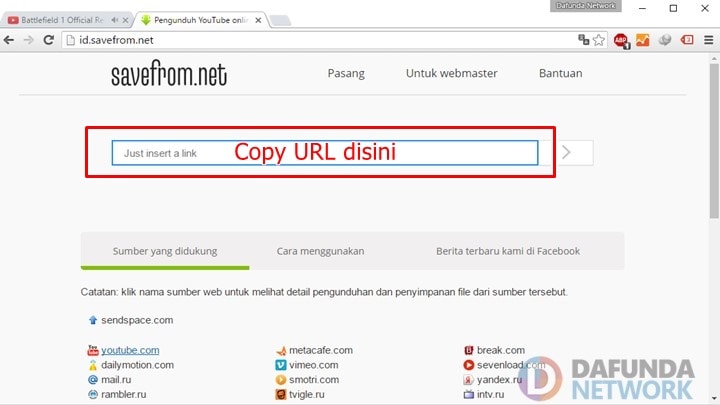Bookmark this page with the star icon

[599, 40]
